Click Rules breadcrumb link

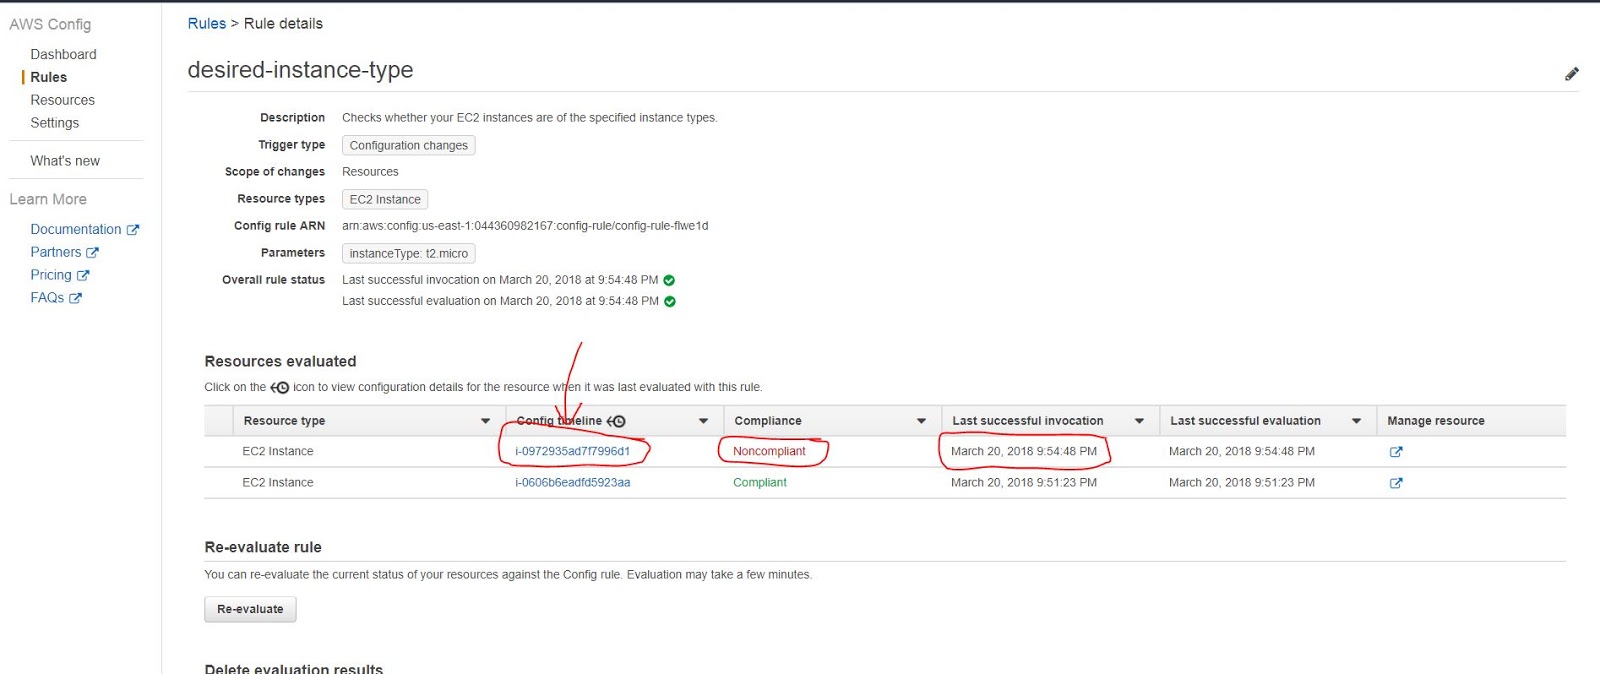[207, 23]
